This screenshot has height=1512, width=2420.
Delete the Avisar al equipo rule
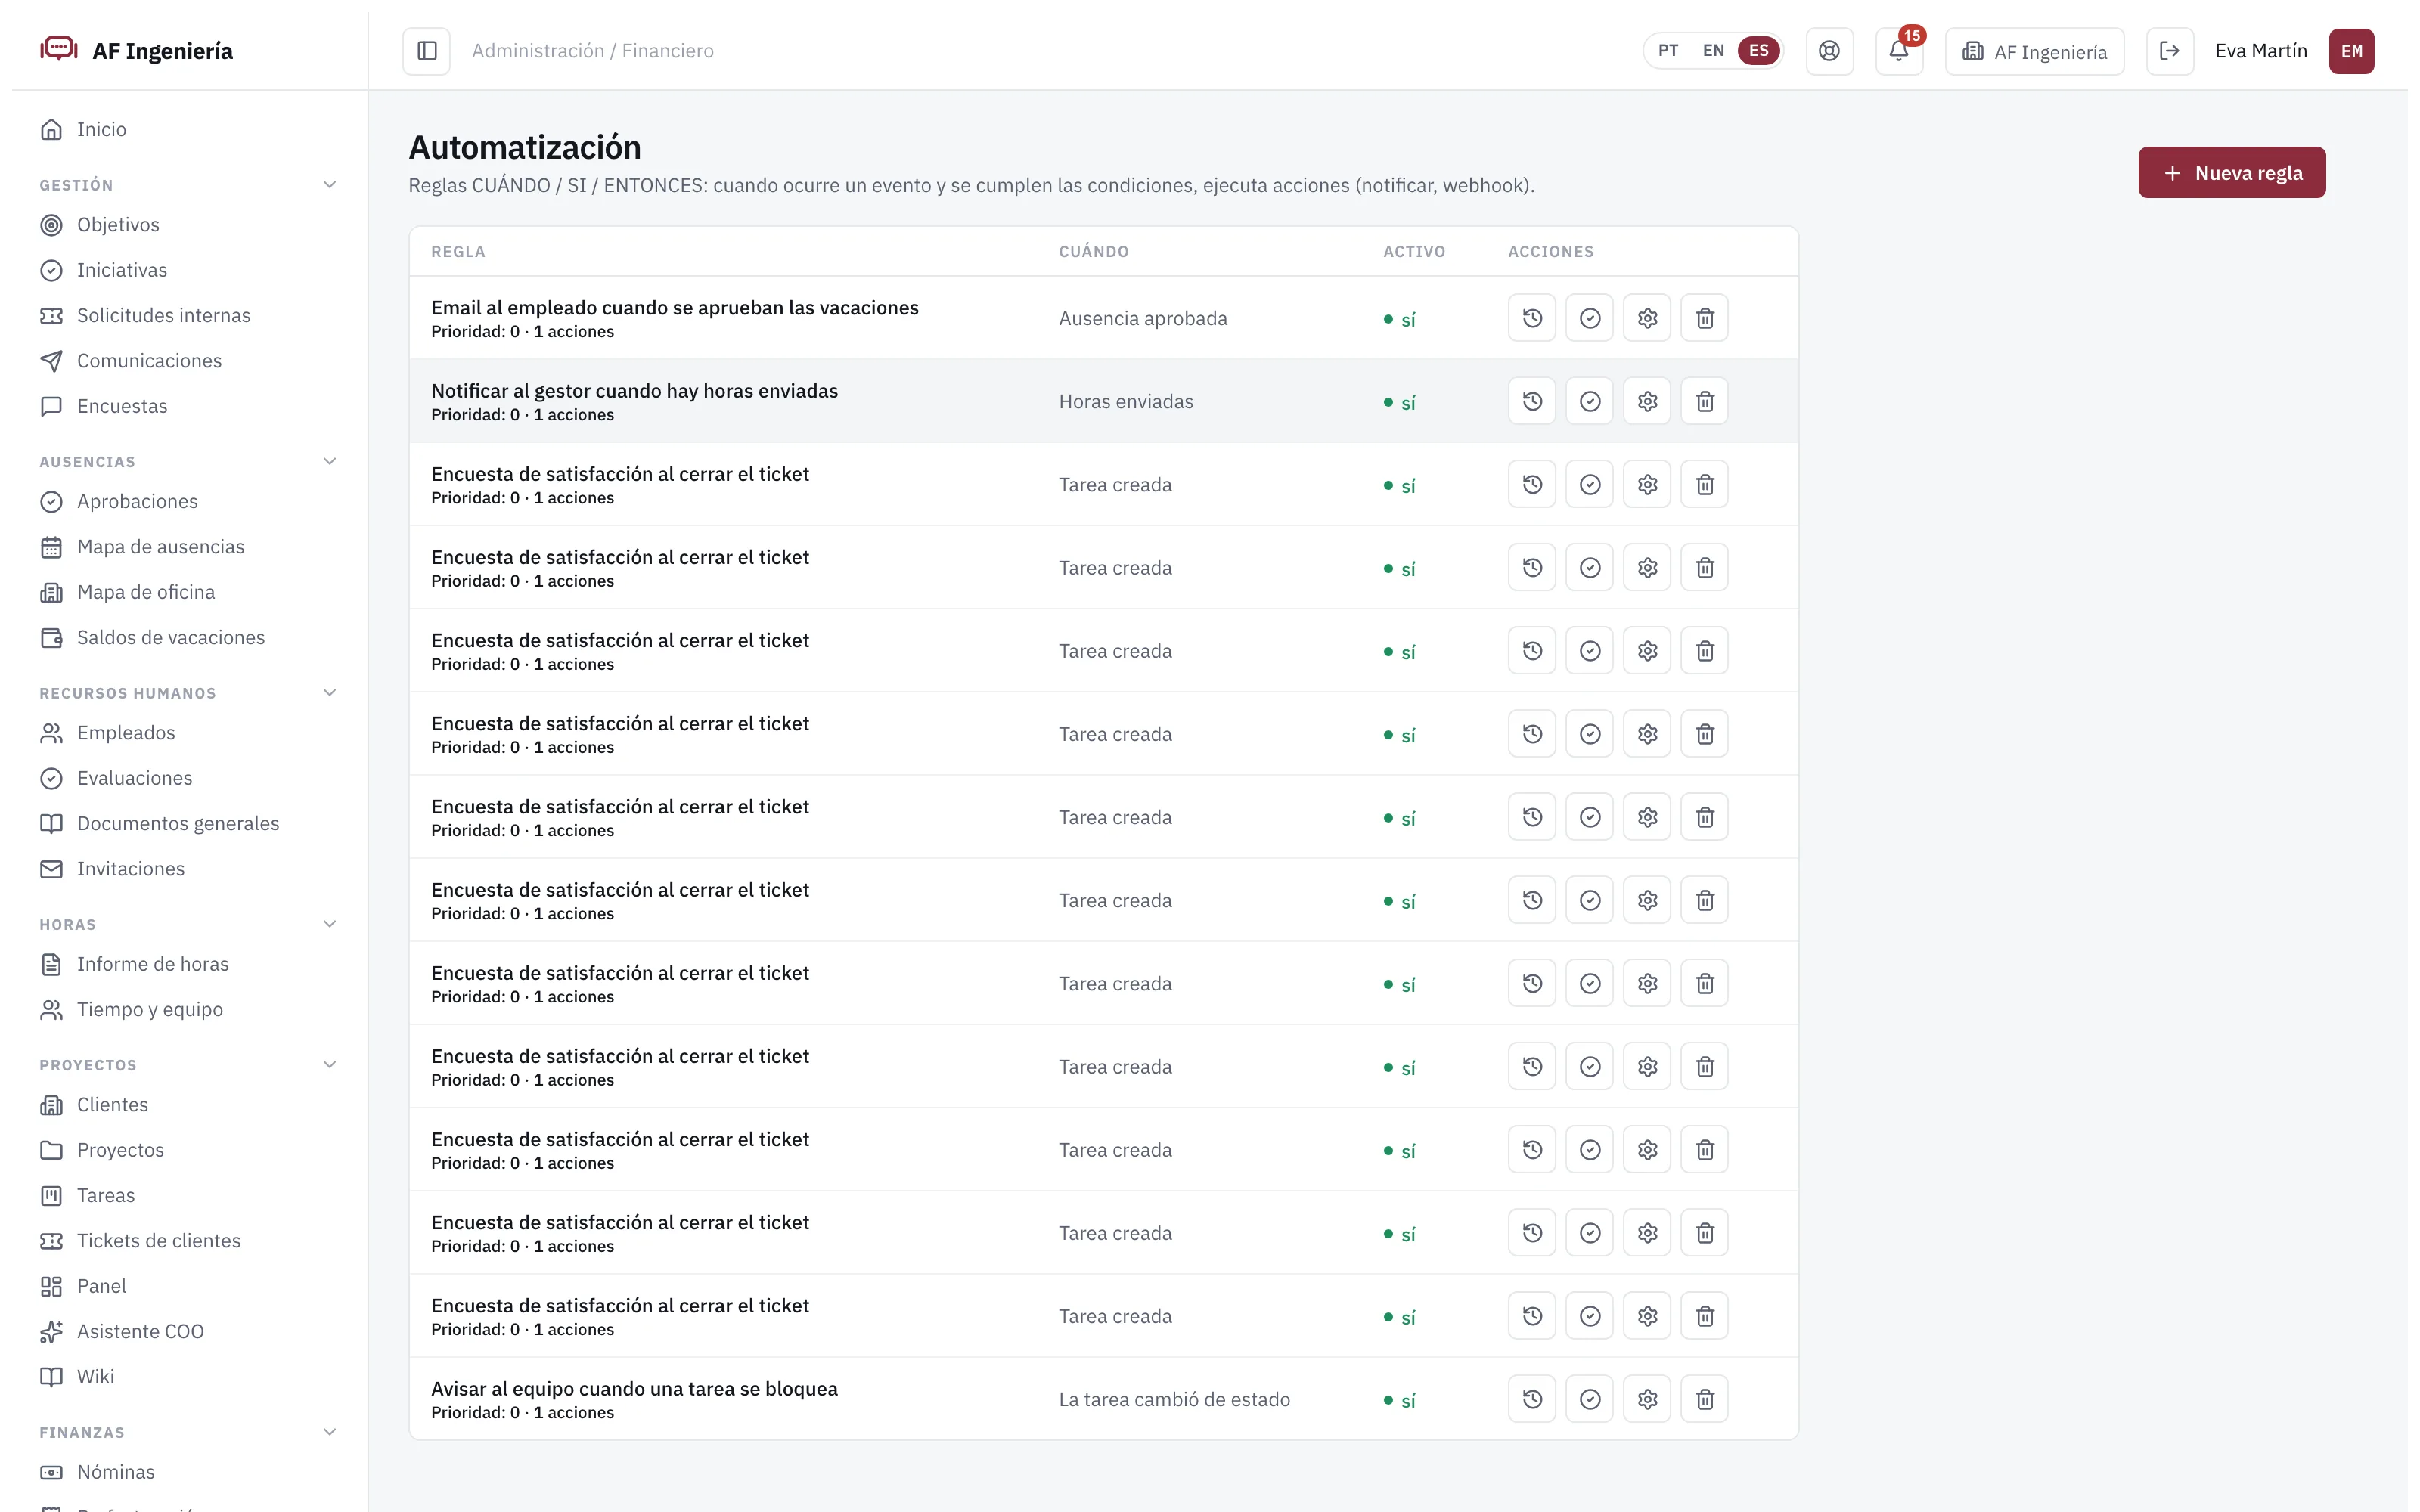[x=1705, y=1399]
